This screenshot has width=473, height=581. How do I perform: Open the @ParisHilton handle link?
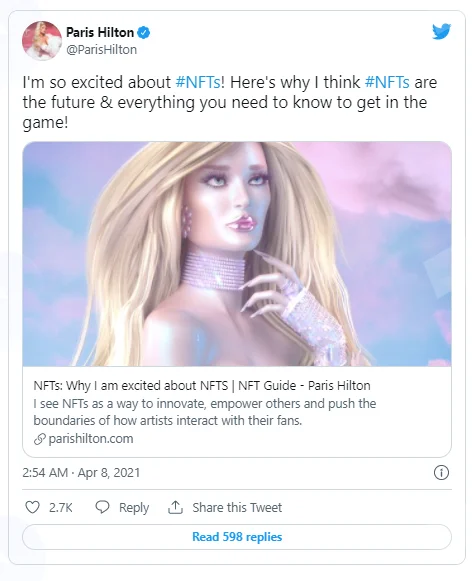point(101,50)
